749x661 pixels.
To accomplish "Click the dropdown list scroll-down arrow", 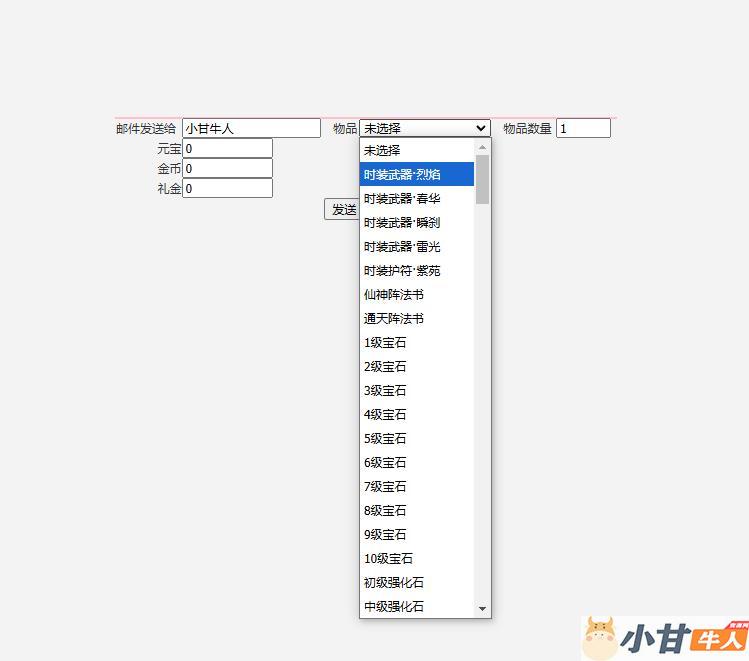I will click(x=482, y=608).
